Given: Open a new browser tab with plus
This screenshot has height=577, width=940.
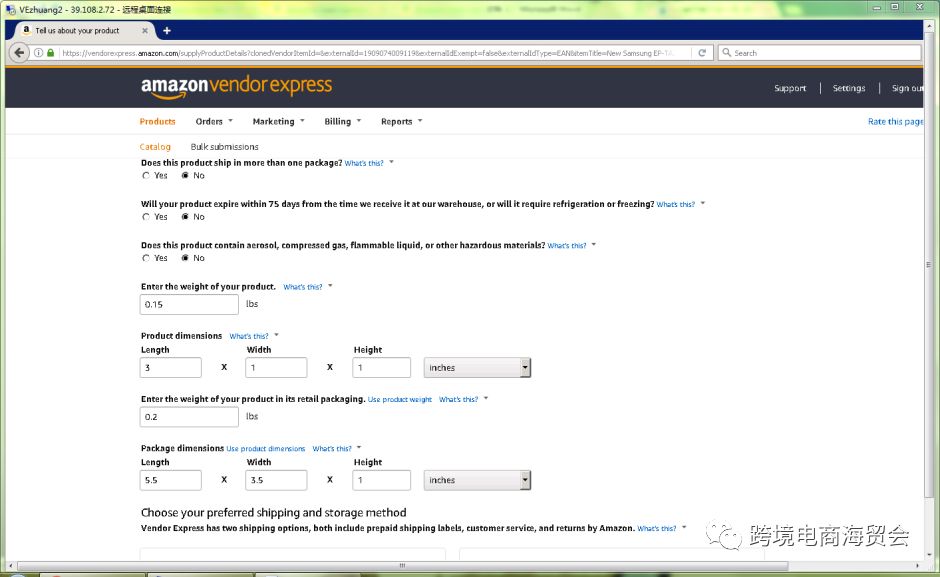Looking at the screenshot, I should tap(167, 31).
